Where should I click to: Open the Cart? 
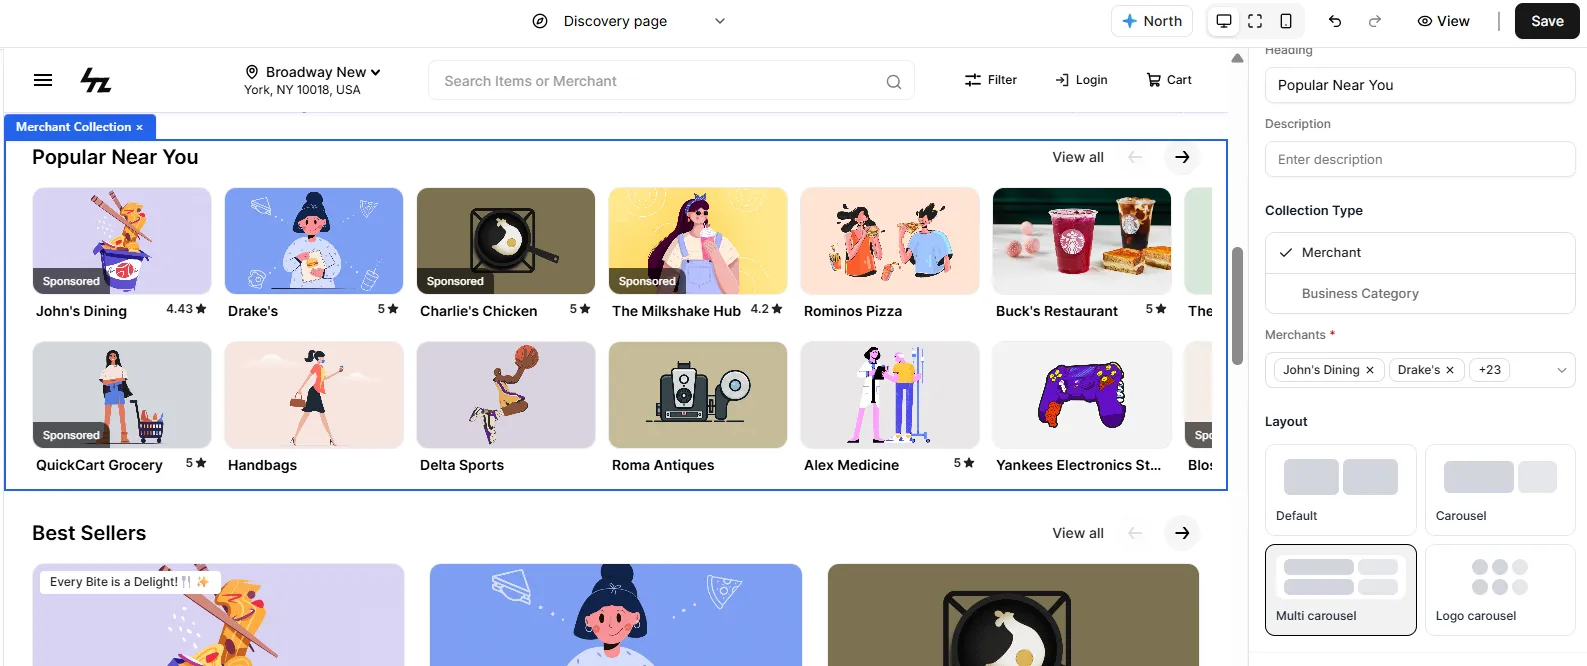click(1168, 80)
